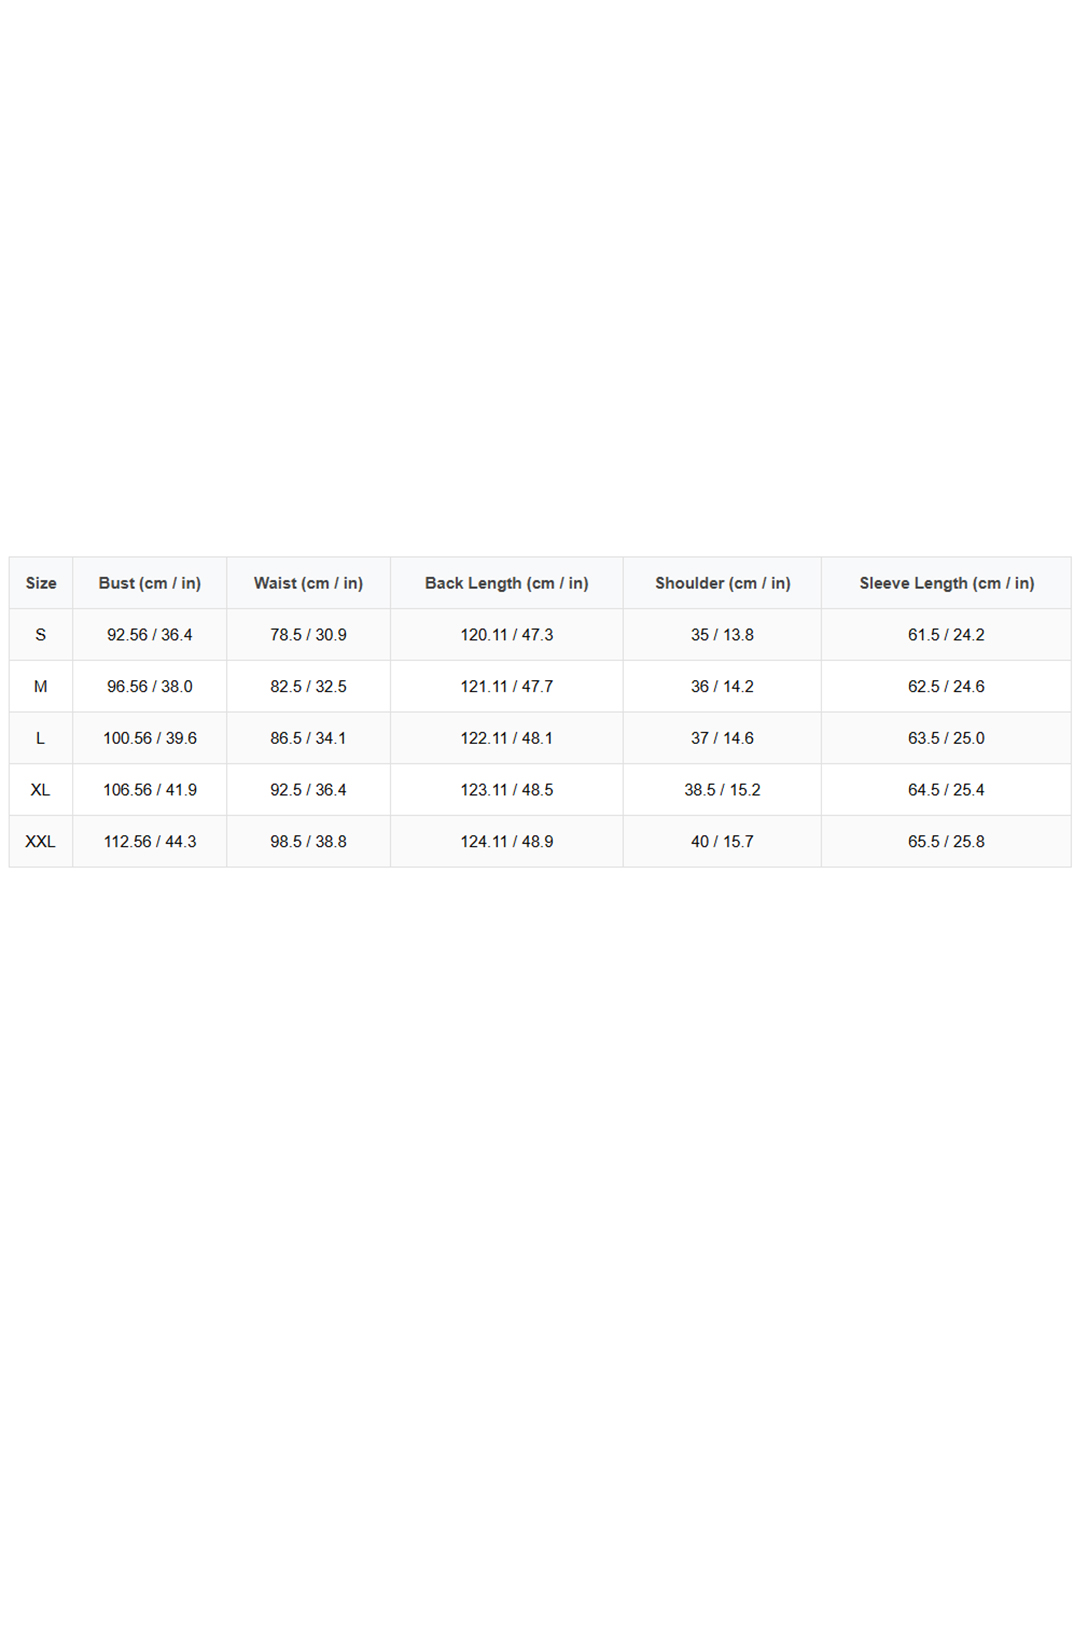Click waist value 78.5 / 30.9
Viewport: 1088px width, 1632px height.
click(308, 635)
